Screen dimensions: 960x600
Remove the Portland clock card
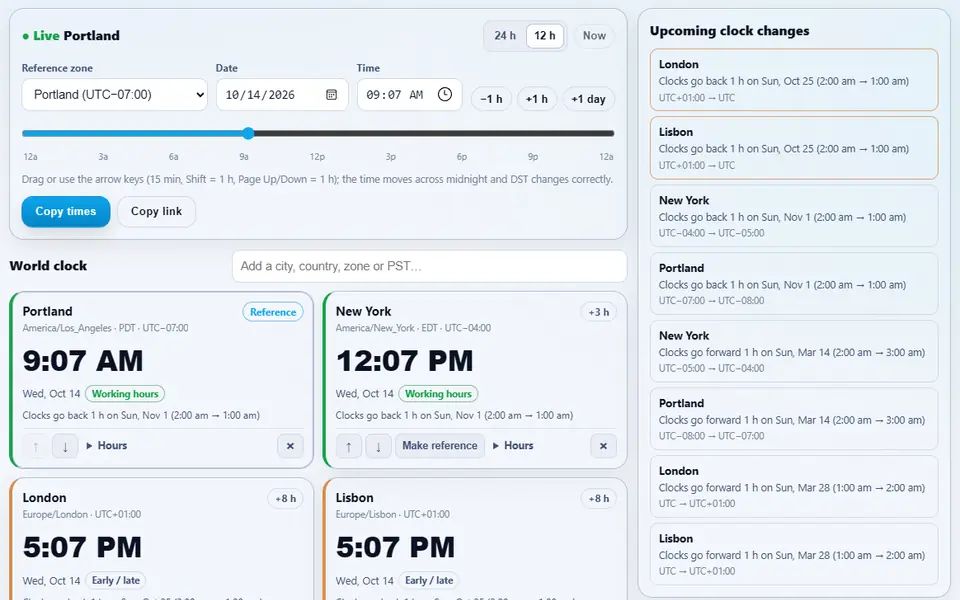click(x=290, y=446)
